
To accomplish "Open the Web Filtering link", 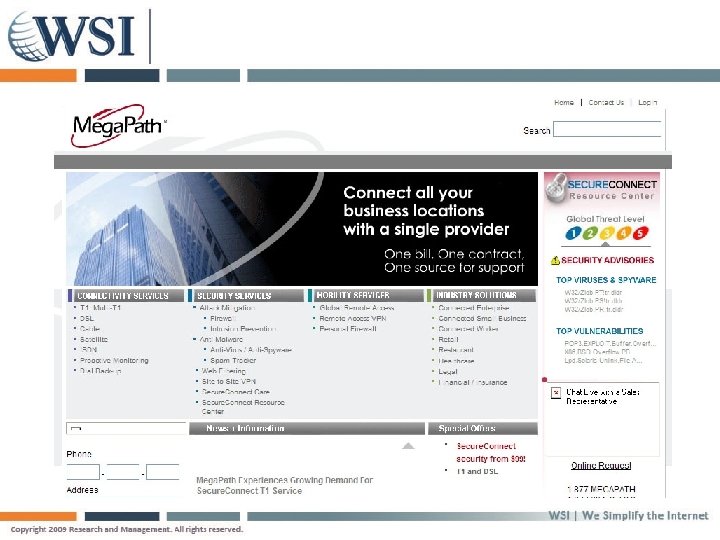I will tap(224, 371).
